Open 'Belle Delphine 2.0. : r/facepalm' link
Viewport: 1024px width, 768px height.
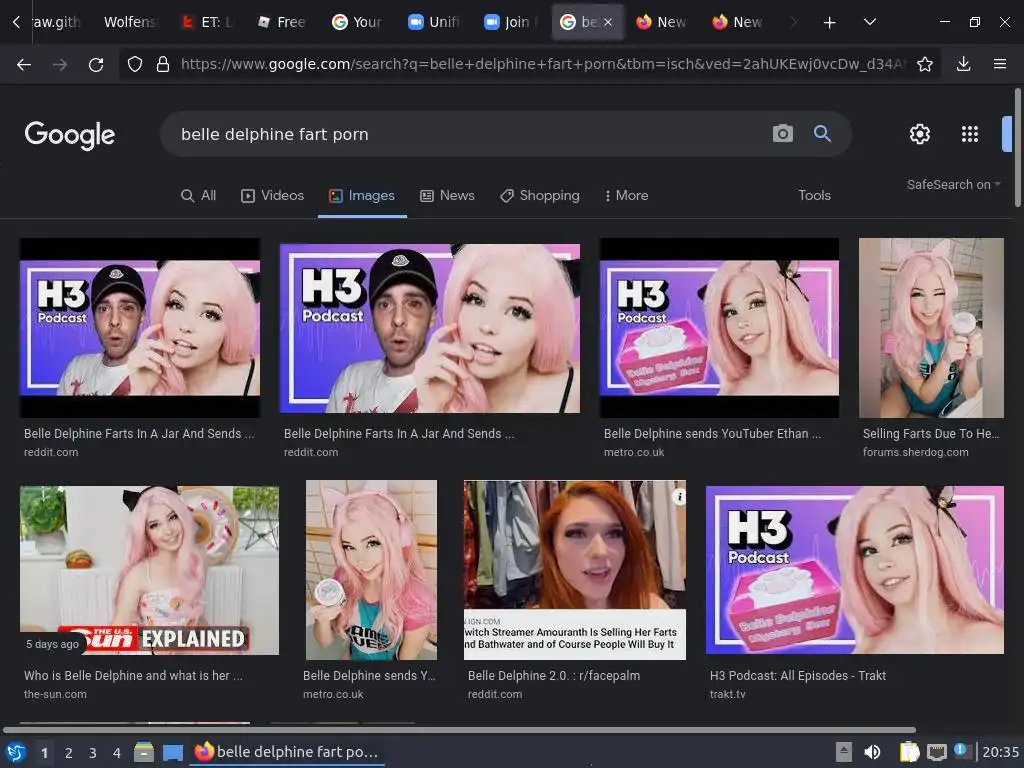tap(554, 676)
